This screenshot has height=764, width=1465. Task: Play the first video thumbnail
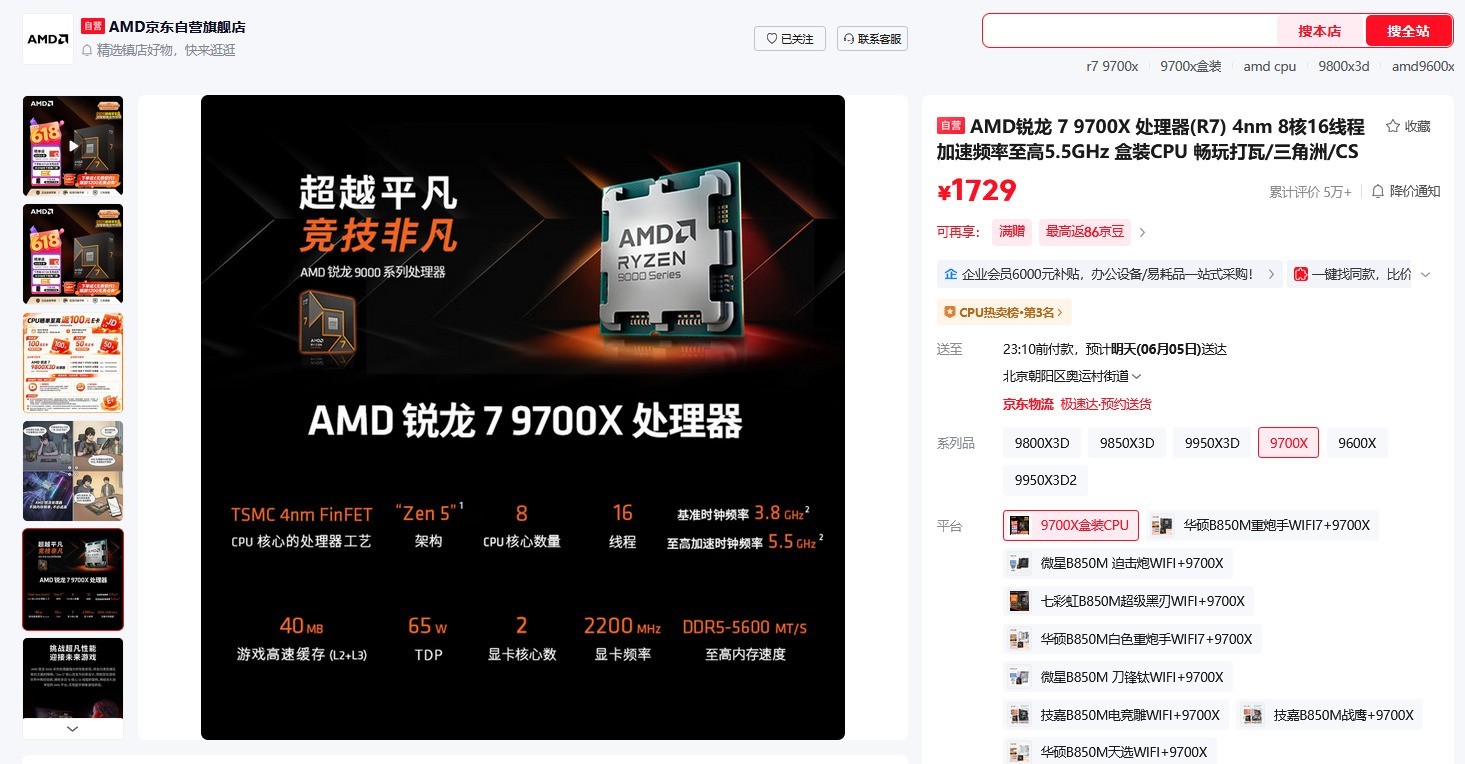[73, 146]
